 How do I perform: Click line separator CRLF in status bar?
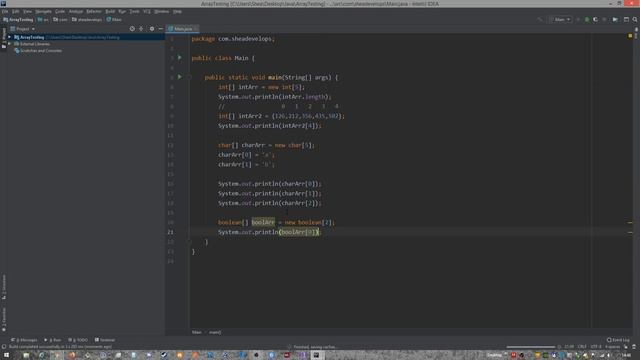point(582,347)
